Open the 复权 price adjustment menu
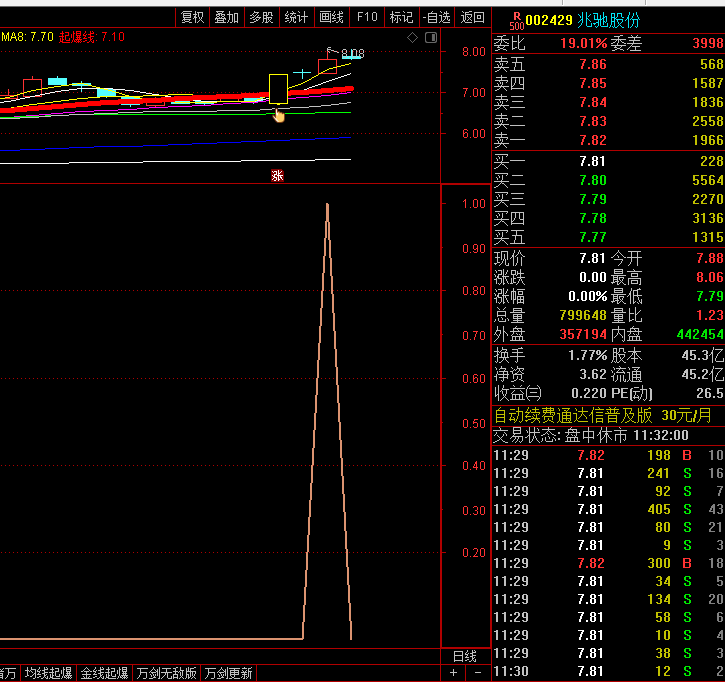 pos(192,17)
